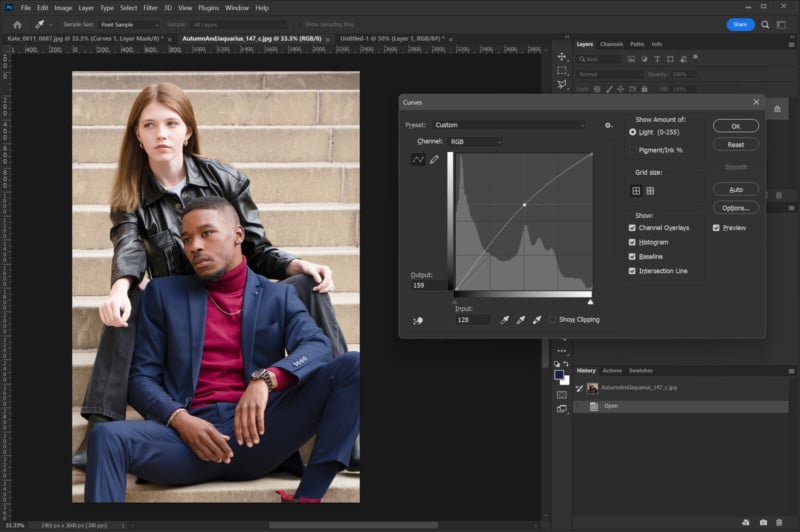Activate the on-image adjustment hand tool

[x=418, y=321]
